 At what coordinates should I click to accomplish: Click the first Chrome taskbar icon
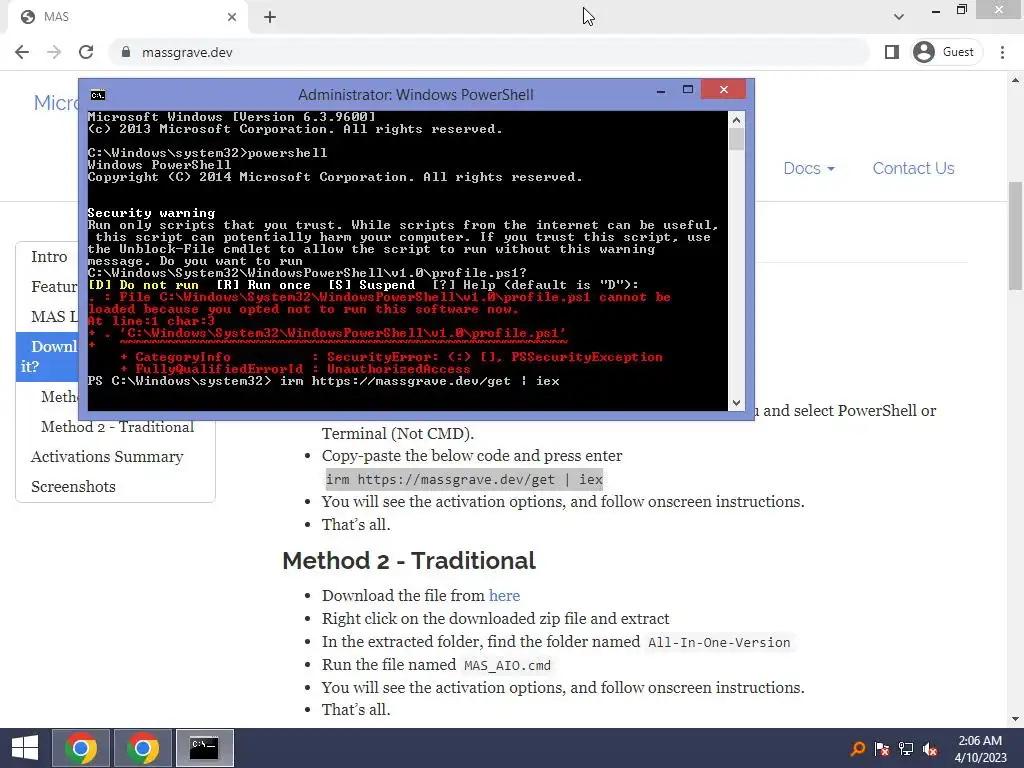pos(81,748)
